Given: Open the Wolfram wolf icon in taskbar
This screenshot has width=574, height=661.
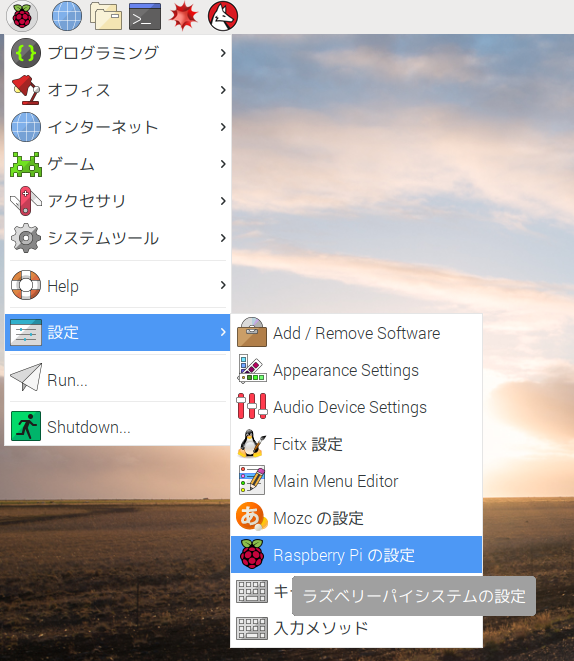Looking at the screenshot, I should 223,16.
